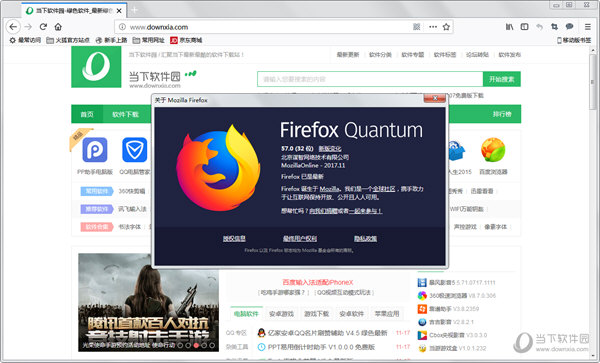This screenshot has width=600, height=363.
Task: Click the green start search button
Action: point(502,79)
